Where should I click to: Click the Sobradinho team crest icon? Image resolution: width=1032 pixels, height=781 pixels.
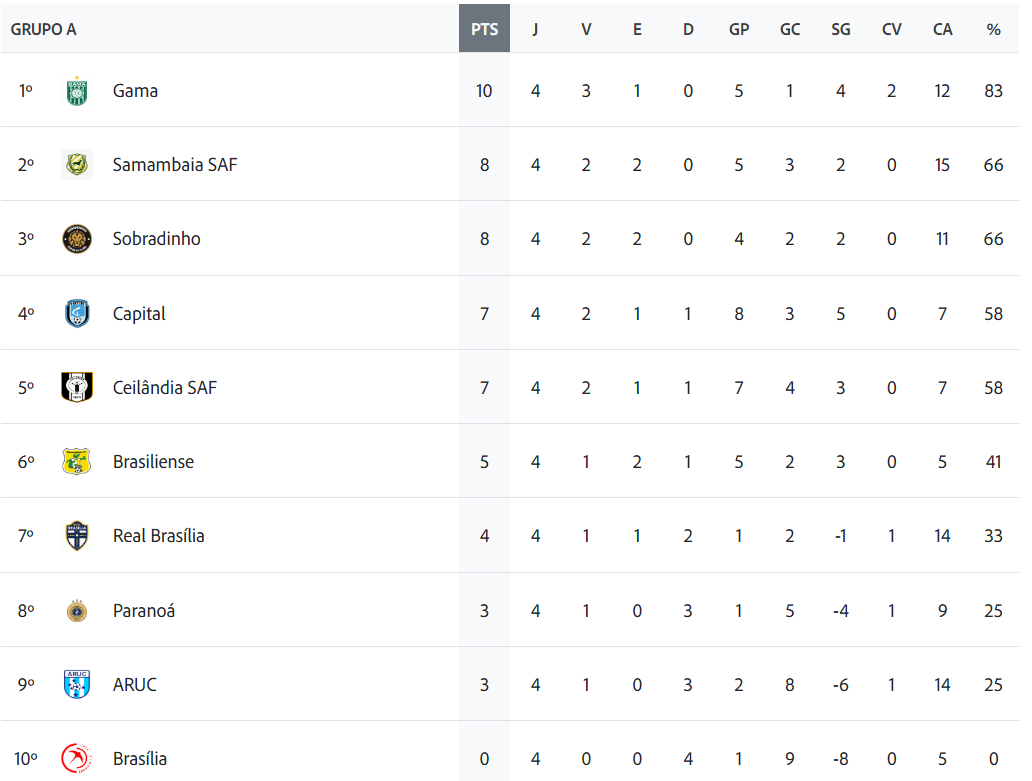point(77,239)
